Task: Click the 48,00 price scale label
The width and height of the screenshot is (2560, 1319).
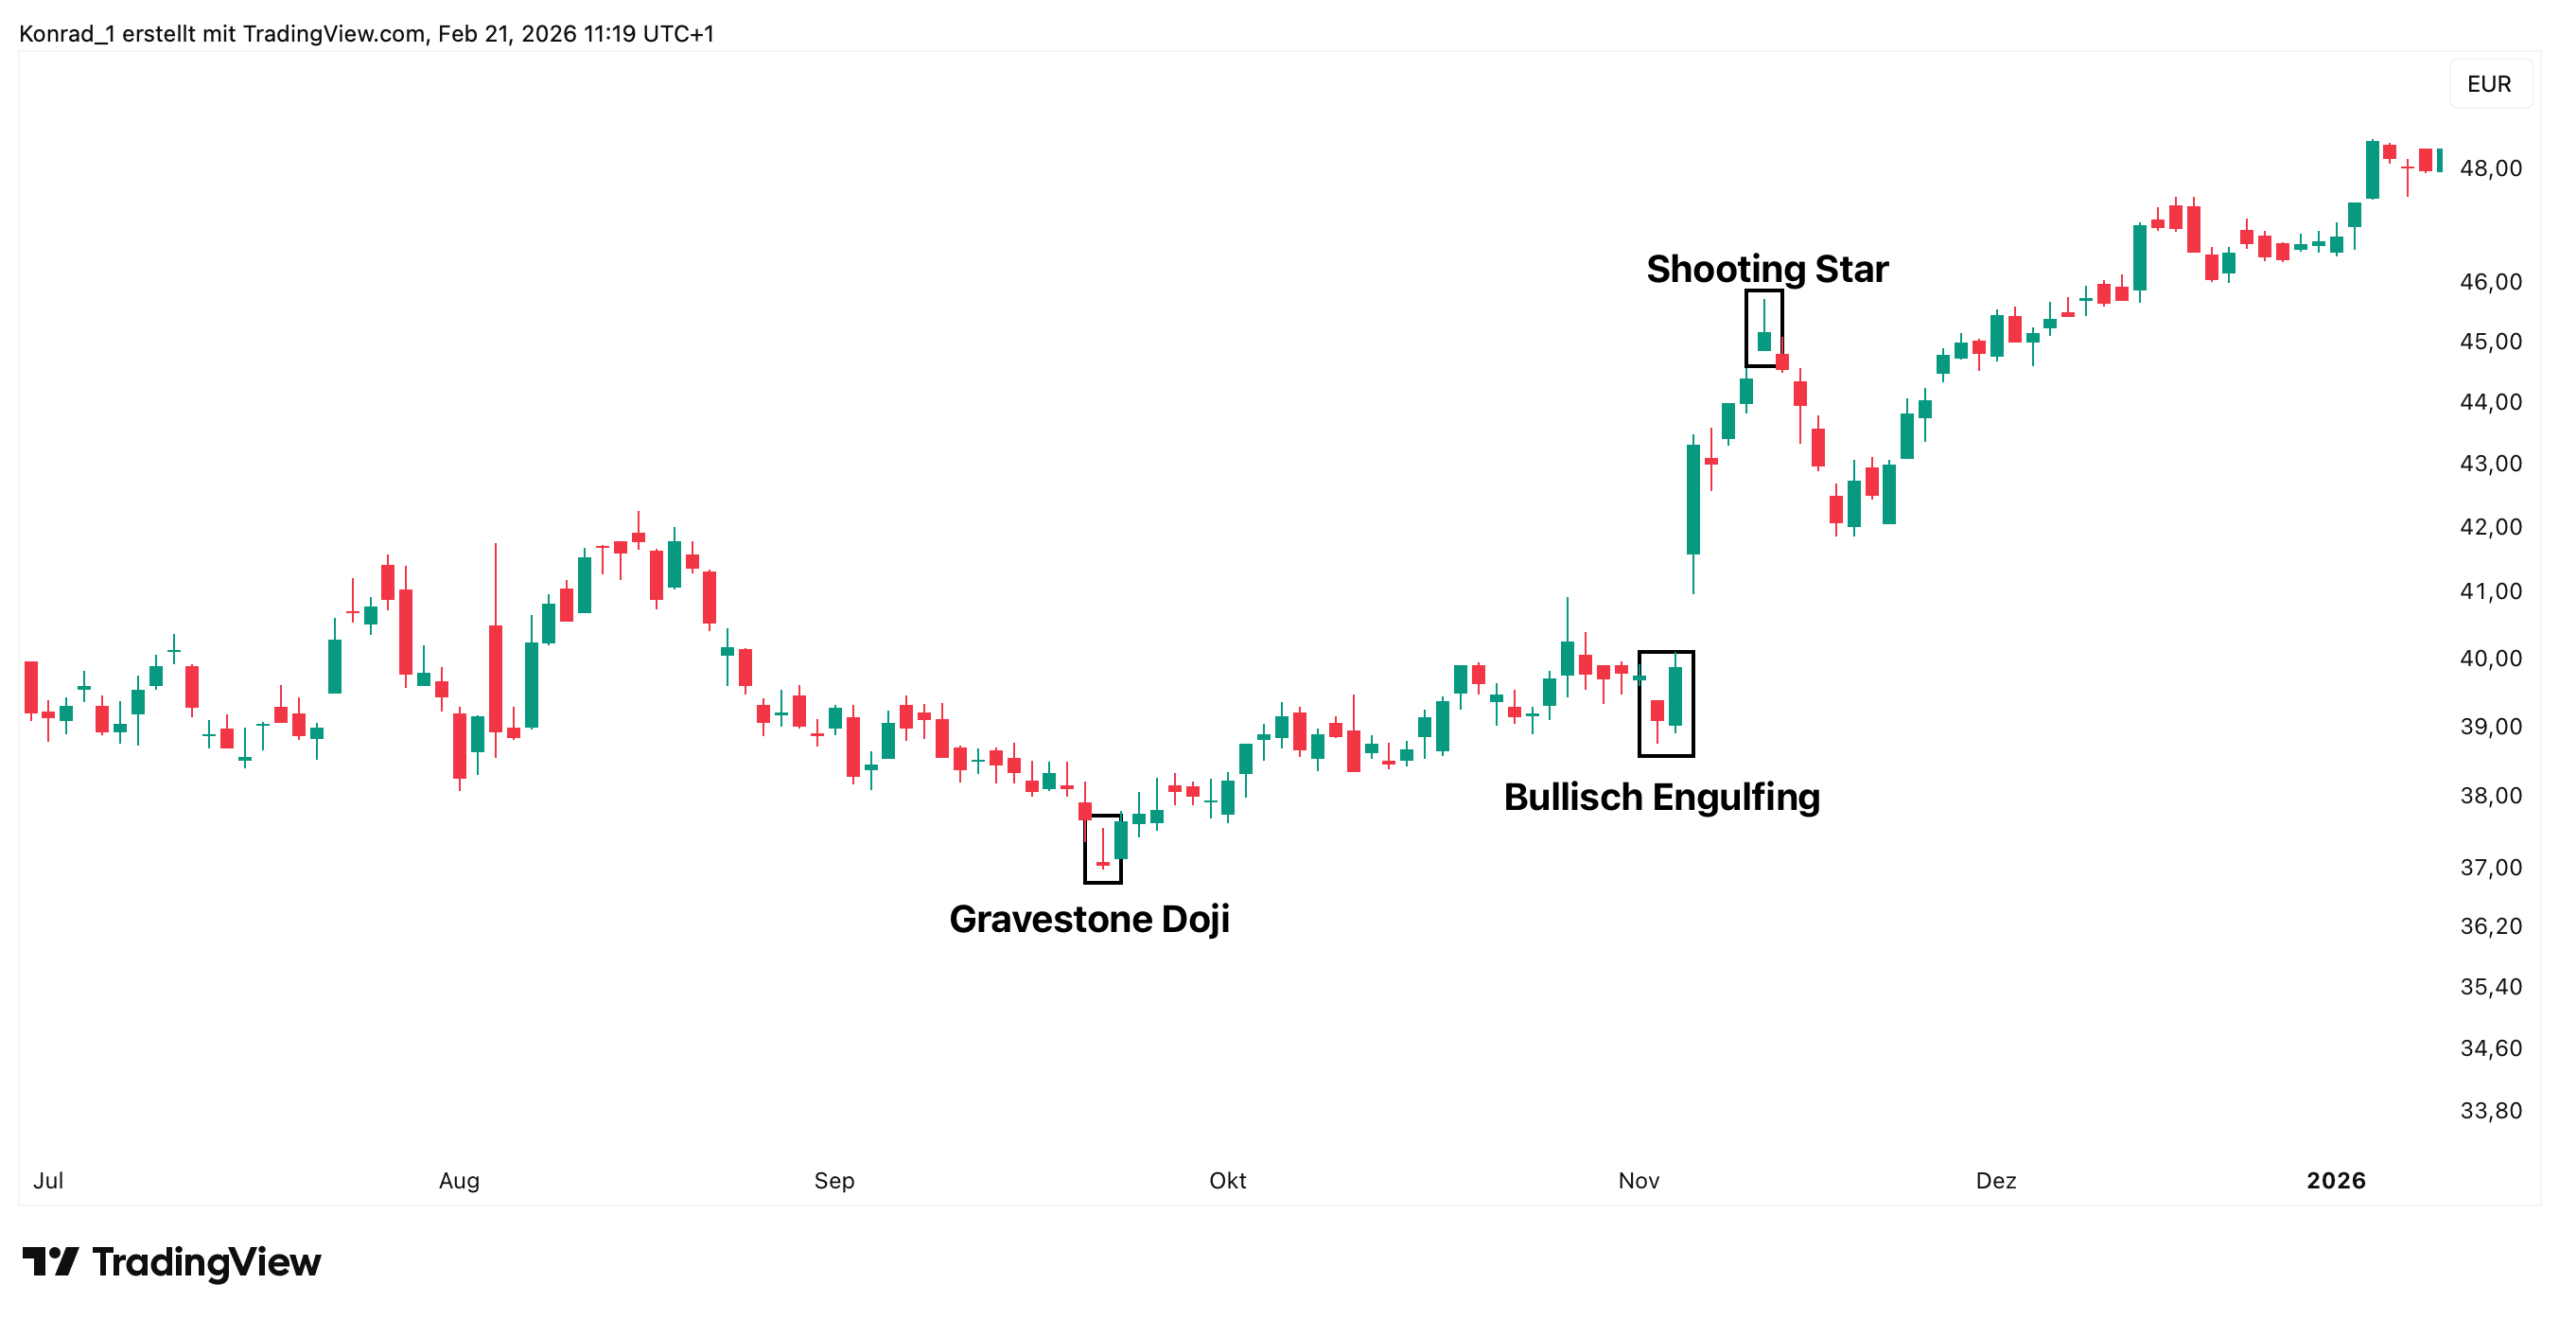Action: [2490, 168]
